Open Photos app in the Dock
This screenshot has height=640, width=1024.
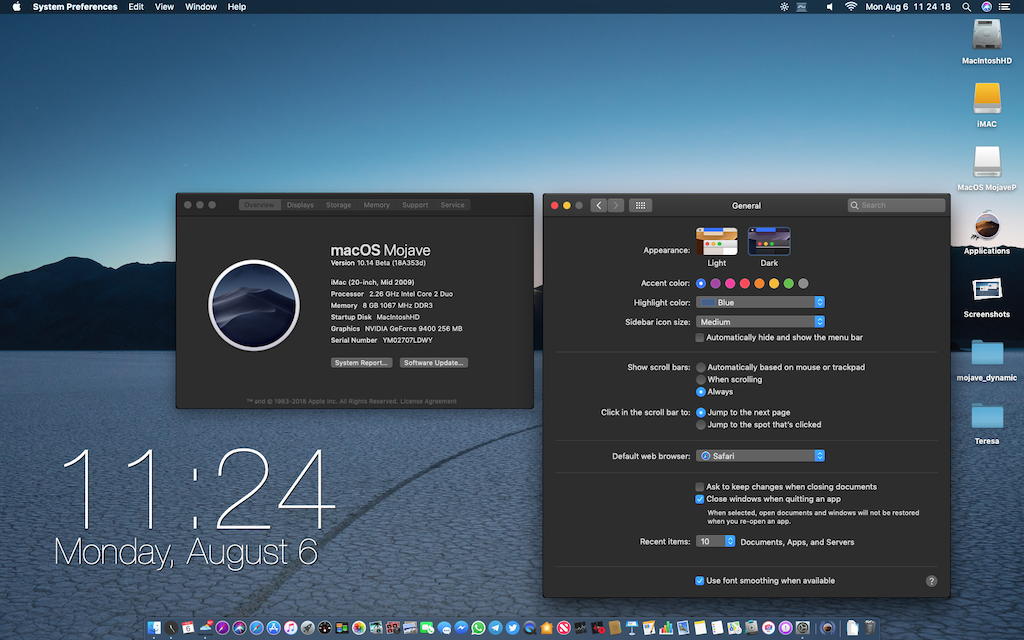pos(359,628)
